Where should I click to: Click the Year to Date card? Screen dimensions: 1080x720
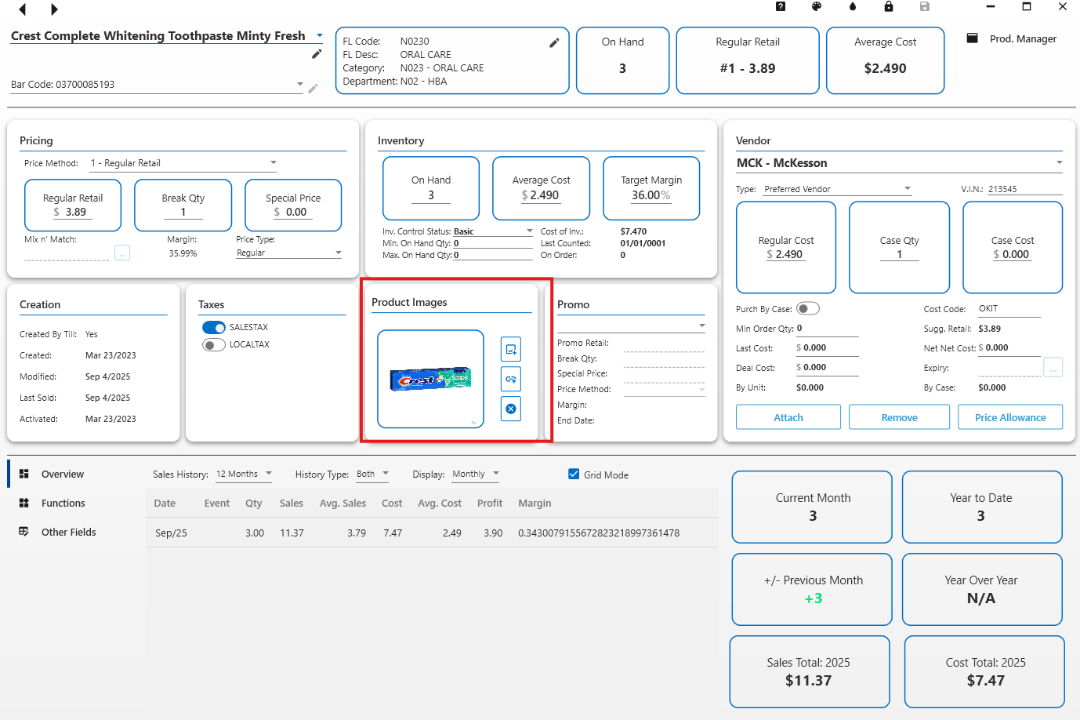tap(982, 506)
